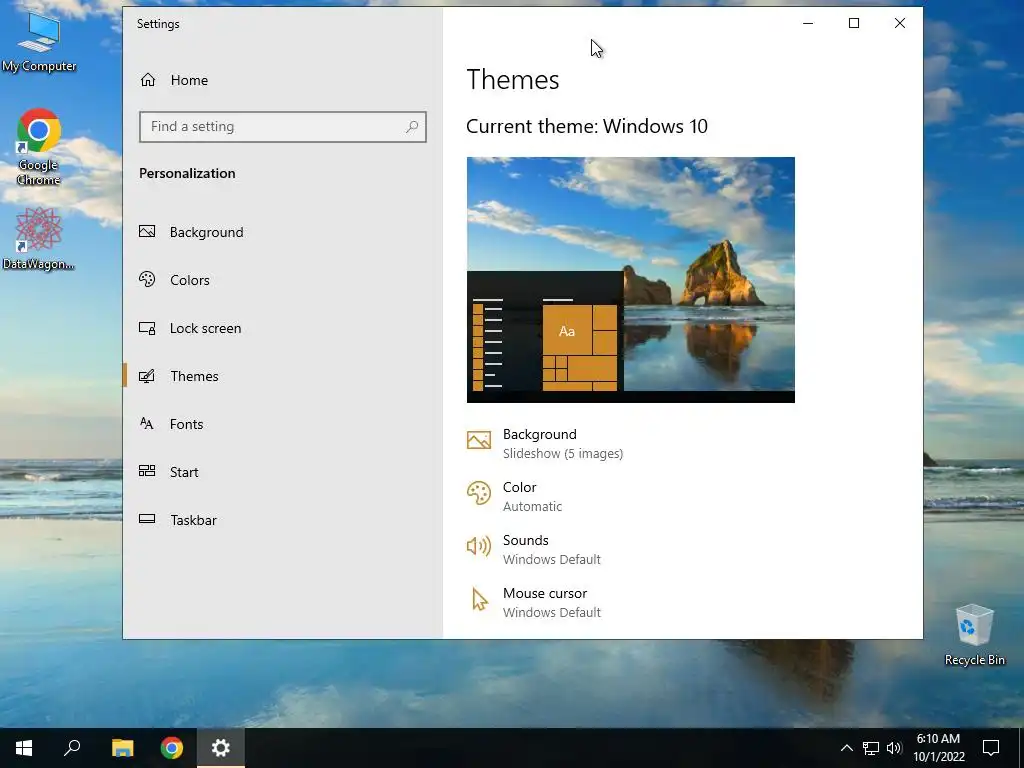1024x768 pixels.
Task: Click the search magnifier in Find a setting
Action: [412, 127]
